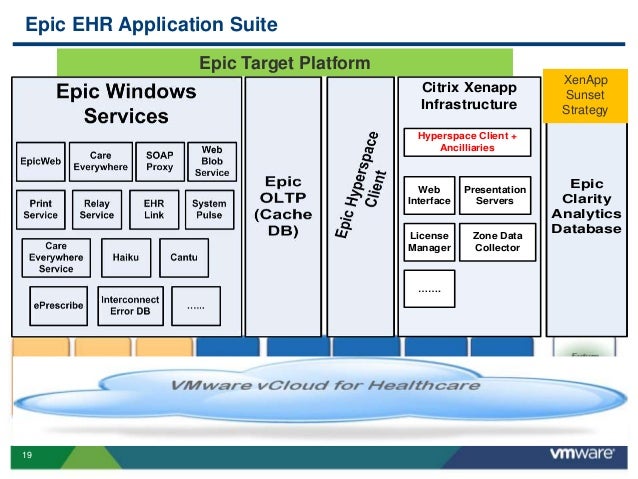Click the EHR Link box
Image resolution: width=638 pixels, height=479 pixels.
pyautogui.click(x=154, y=210)
